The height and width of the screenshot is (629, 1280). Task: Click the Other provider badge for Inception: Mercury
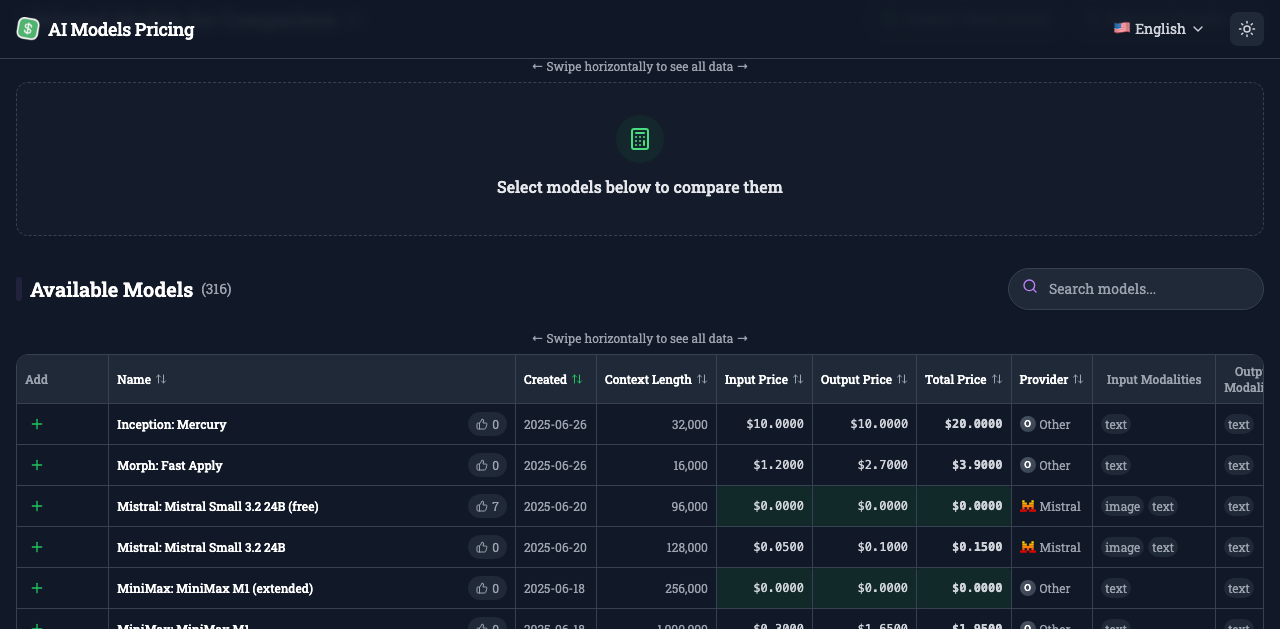pyautogui.click(x=1045, y=424)
